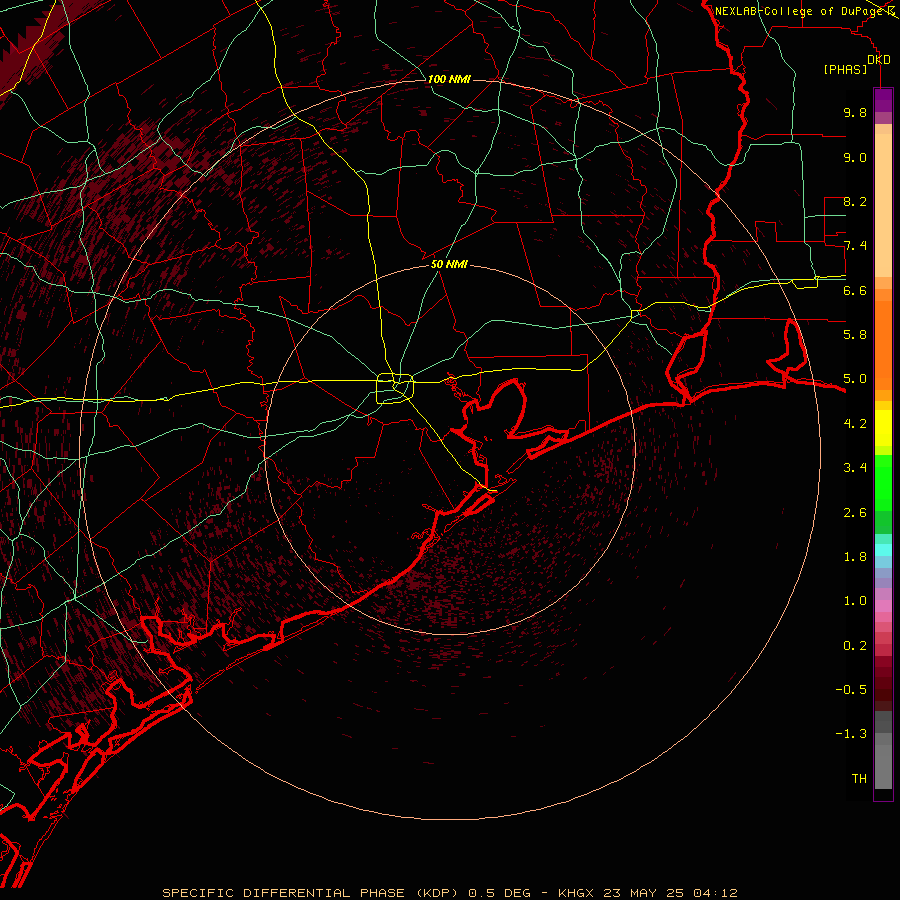The width and height of the screenshot is (900, 900).
Task: Pick the yellow segment of the color bar
Action: click(883, 428)
